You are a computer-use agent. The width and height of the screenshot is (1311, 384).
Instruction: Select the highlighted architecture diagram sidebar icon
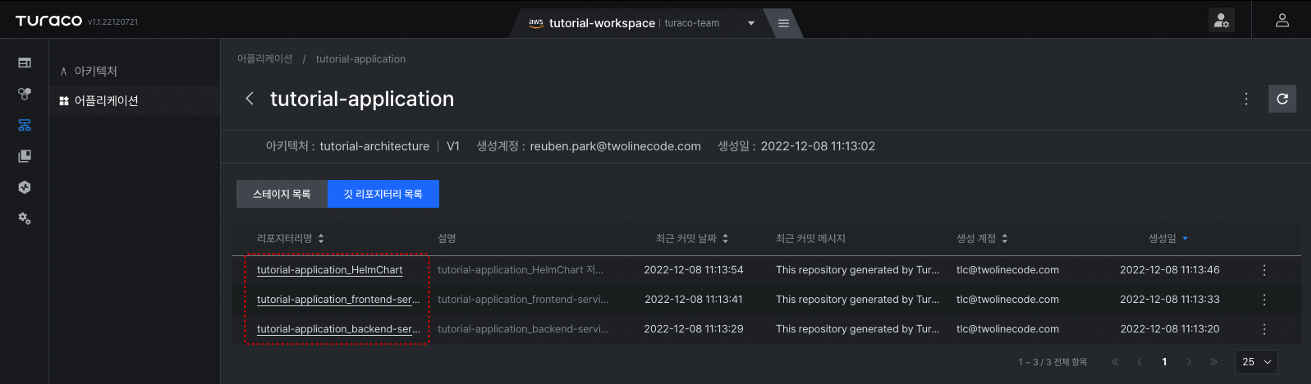24,125
